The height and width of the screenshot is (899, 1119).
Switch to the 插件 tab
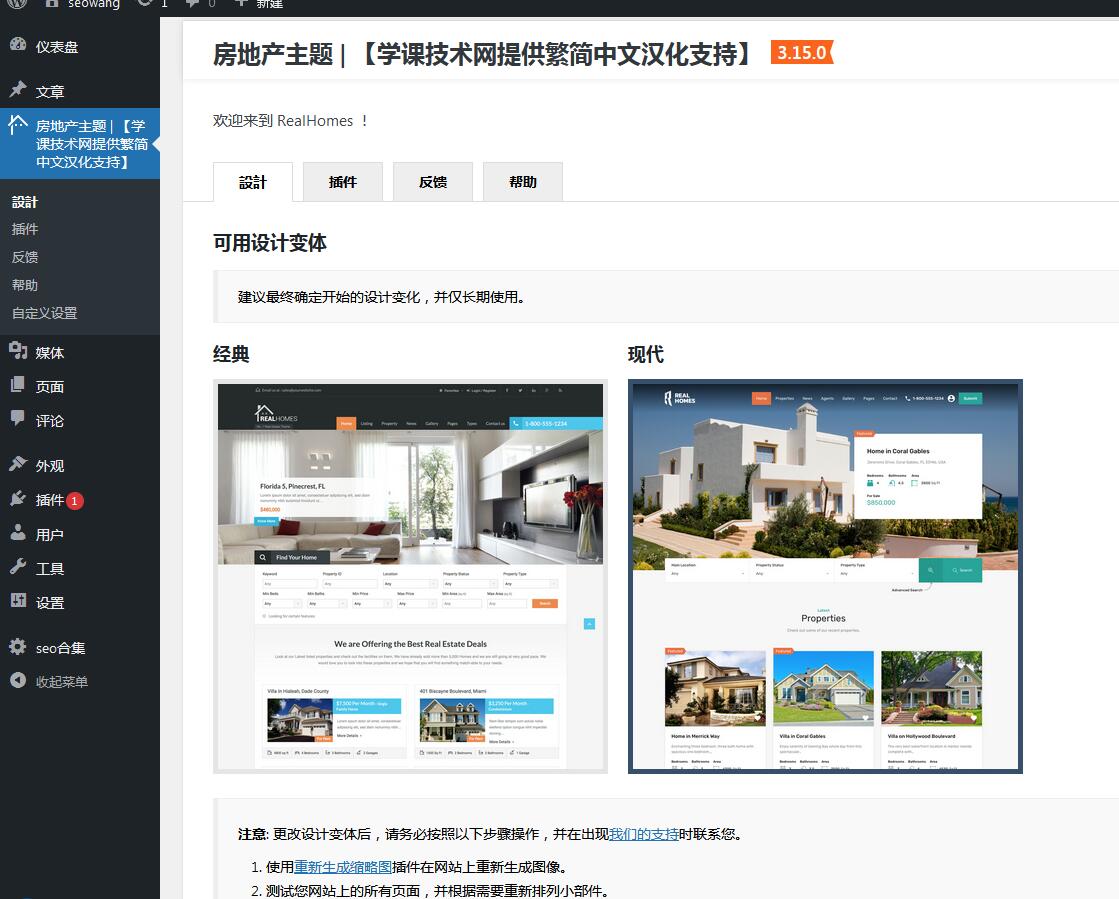pyautogui.click(x=343, y=182)
